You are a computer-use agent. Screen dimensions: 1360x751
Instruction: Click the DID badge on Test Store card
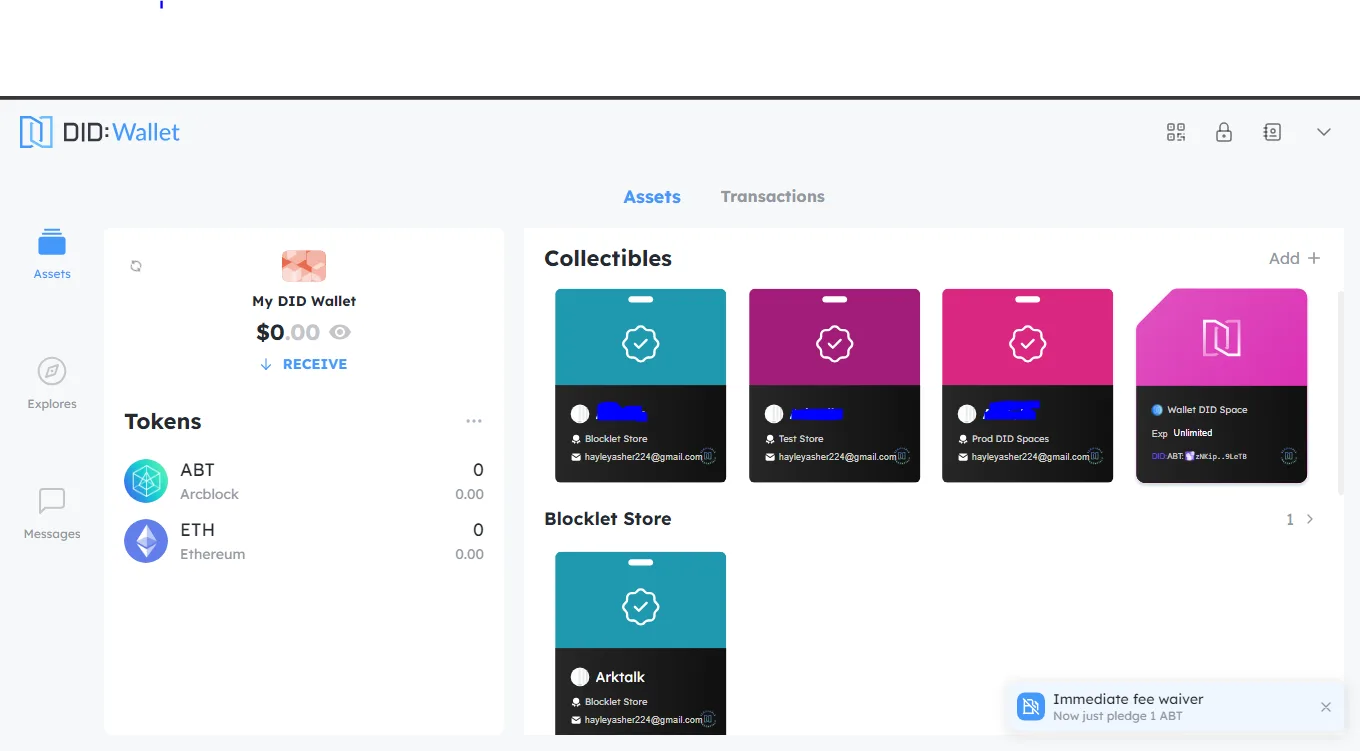pyautogui.click(x=902, y=456)
